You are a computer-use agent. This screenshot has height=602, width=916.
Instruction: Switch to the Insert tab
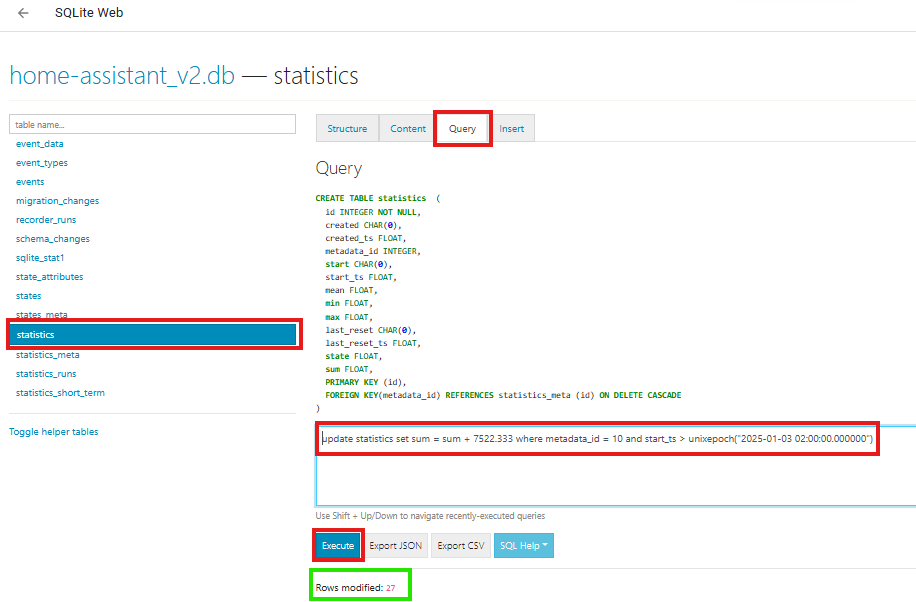(x=511, y=129)
